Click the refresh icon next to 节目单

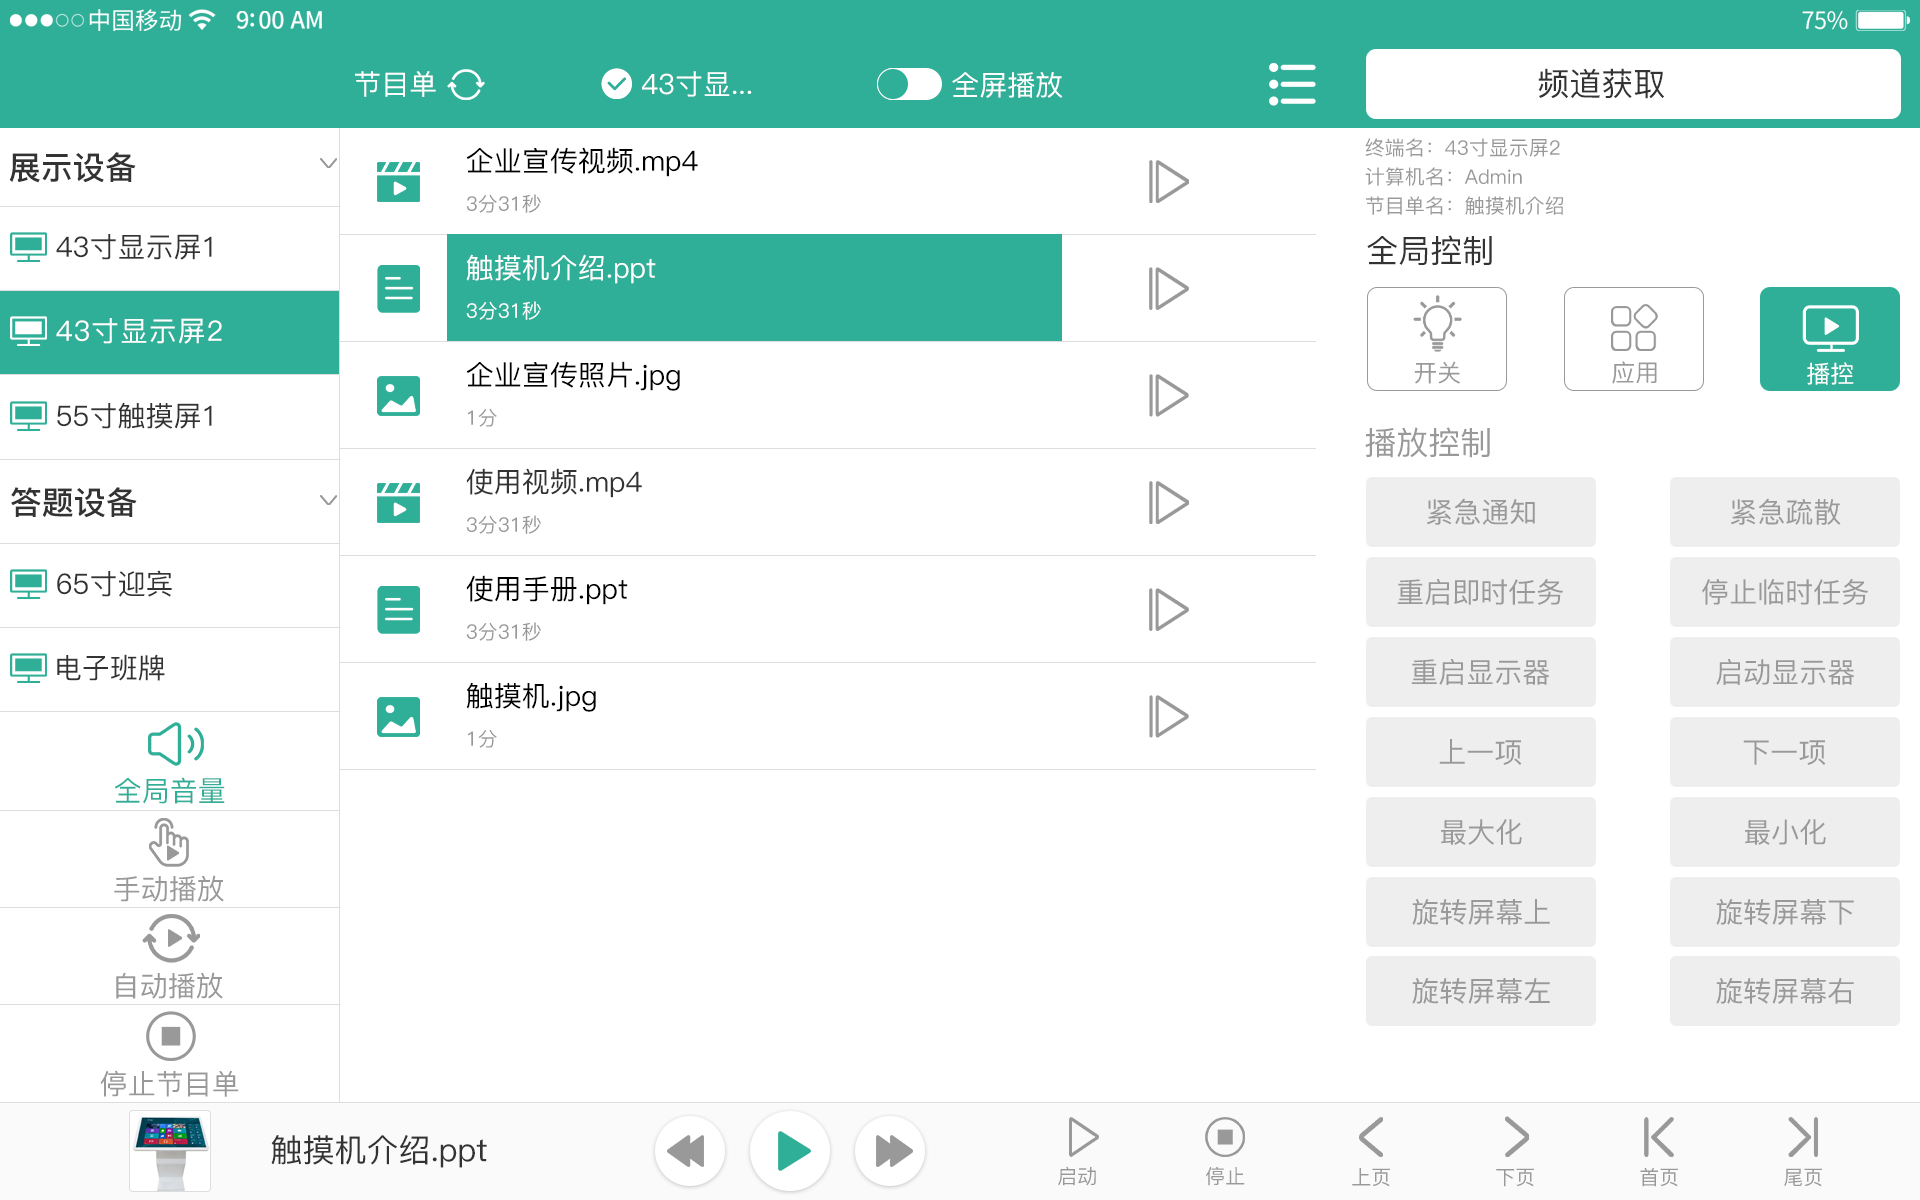466,85
